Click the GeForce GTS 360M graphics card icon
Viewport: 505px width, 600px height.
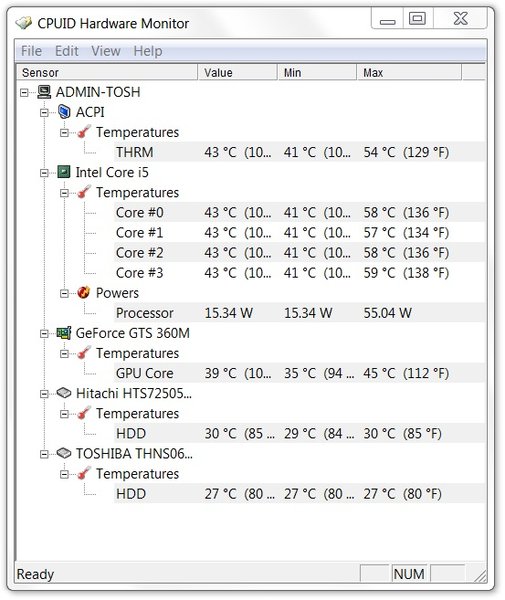coord(64,333)
